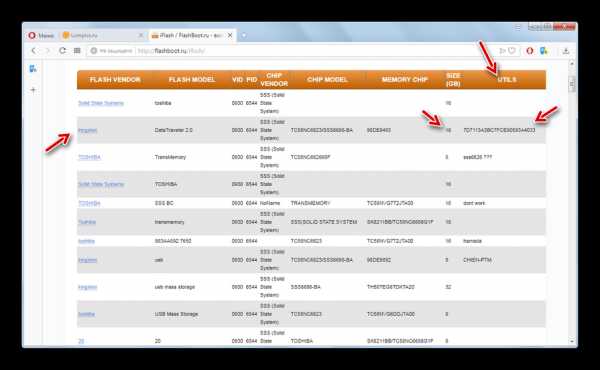Click the site security info icon

click(94, 51)
